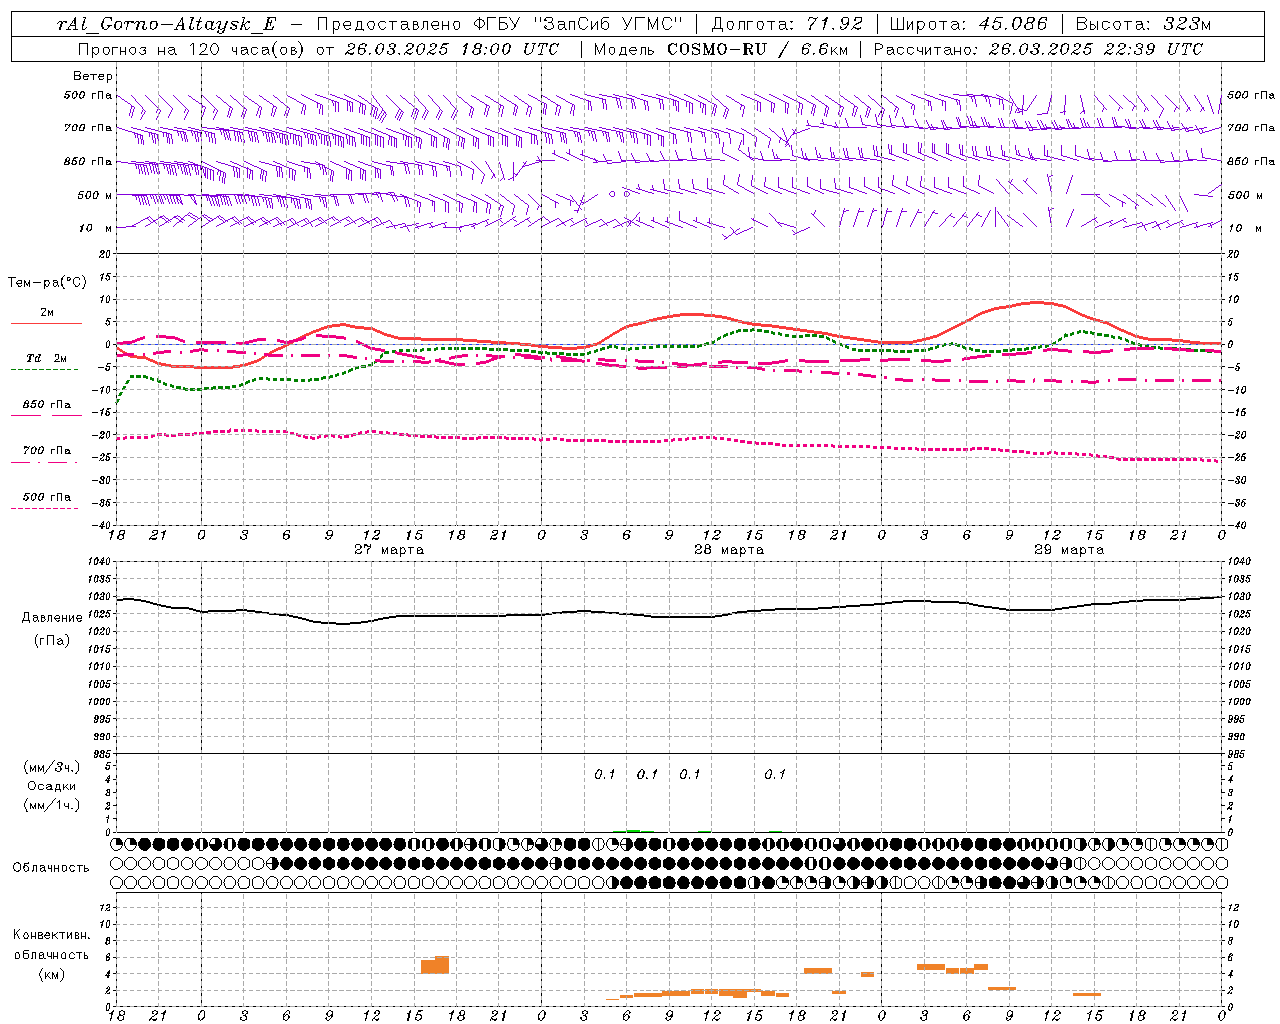
Task: Click -40 on the left temperature axis
Action: coord(103,525)
